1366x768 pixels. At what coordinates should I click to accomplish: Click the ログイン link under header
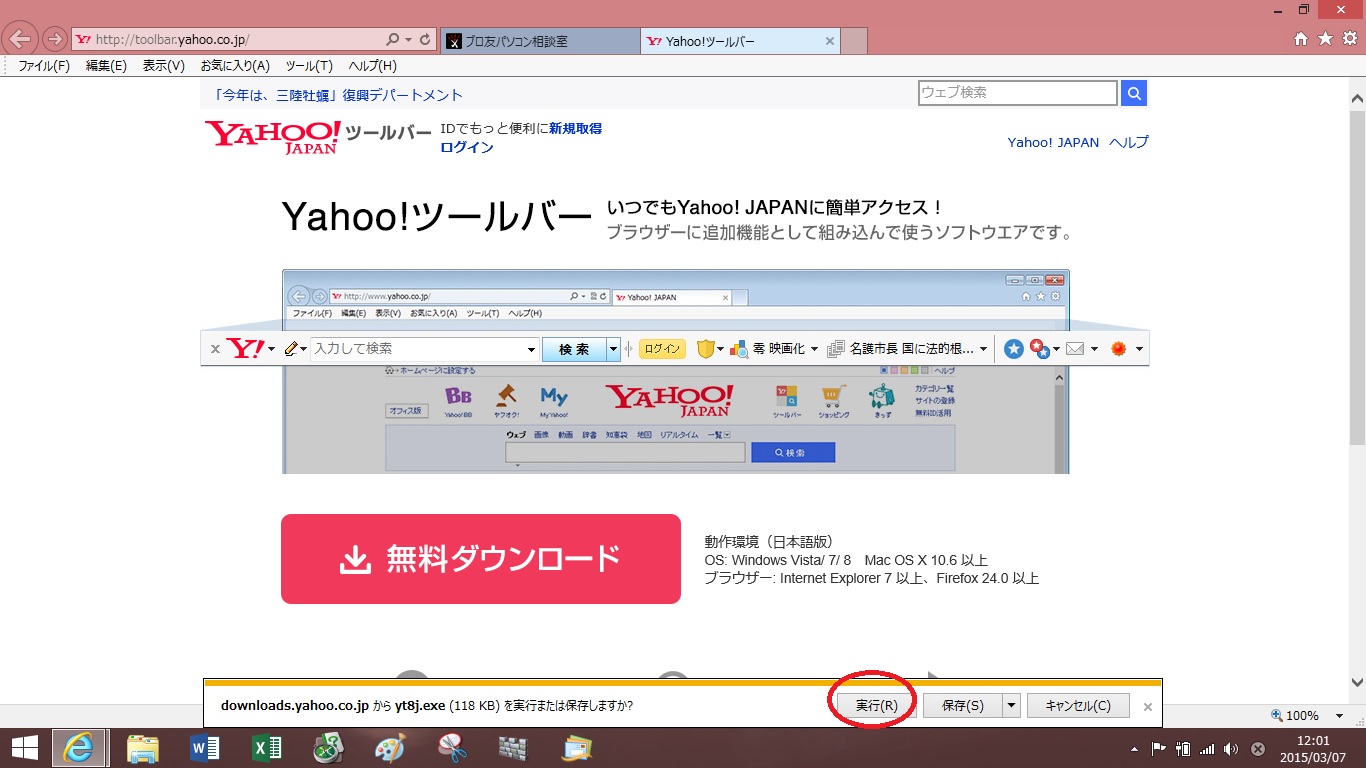pos(466,147)
